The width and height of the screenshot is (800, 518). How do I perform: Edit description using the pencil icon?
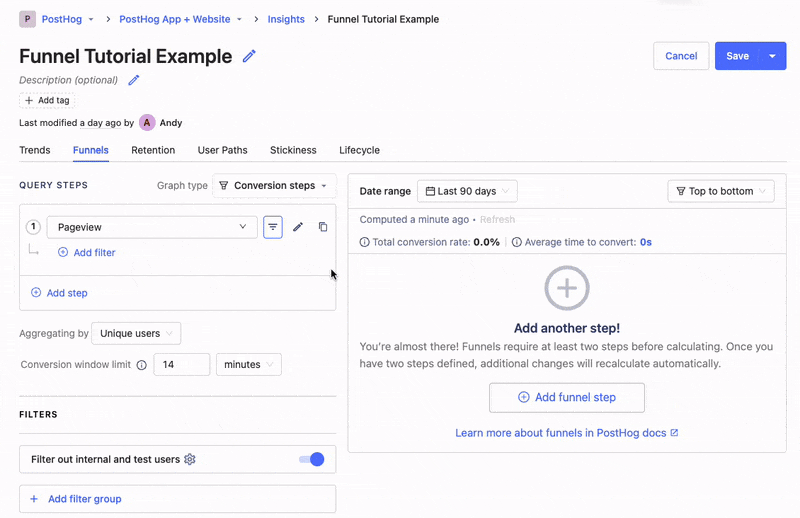(x=134, y=80)
